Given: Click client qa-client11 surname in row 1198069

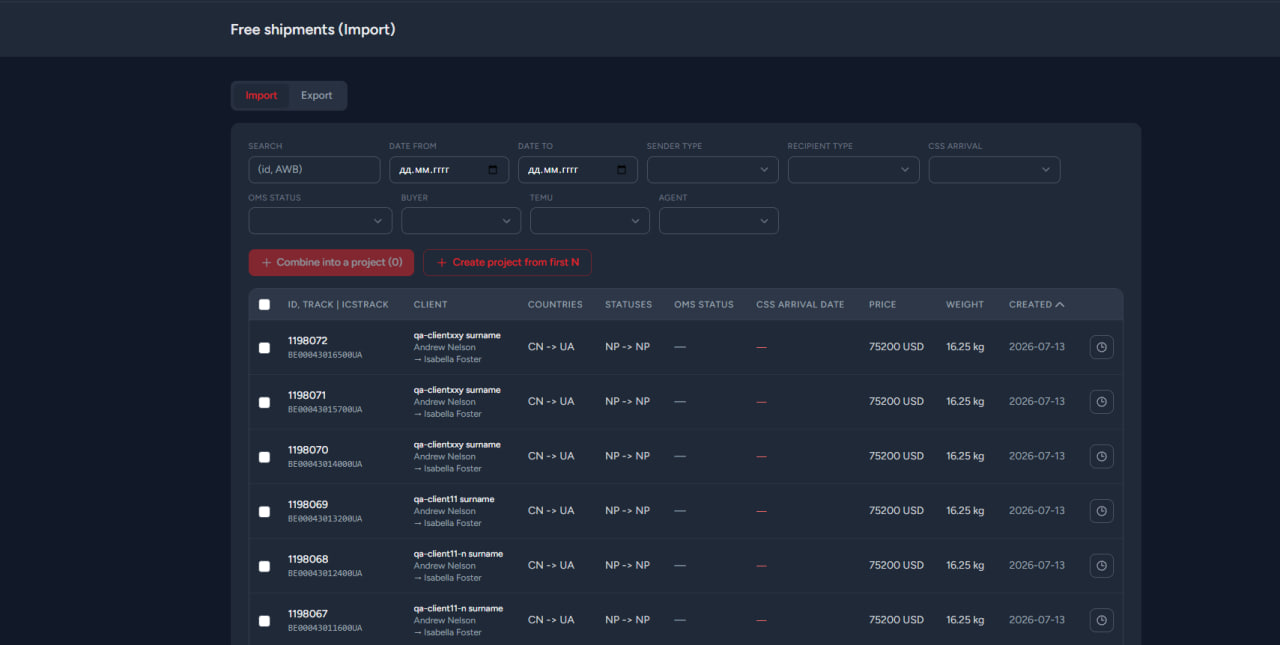Looking at the screenshot, I should tap(454, 499).
